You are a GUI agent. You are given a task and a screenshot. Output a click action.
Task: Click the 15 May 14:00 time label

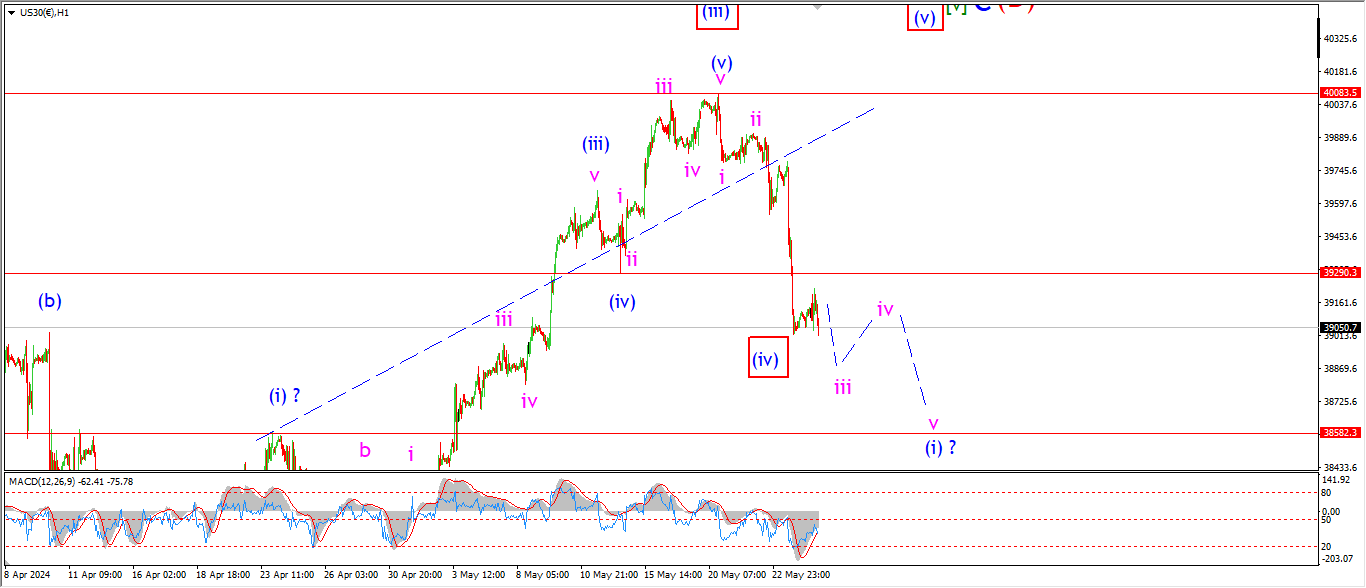tap(672, 576)
